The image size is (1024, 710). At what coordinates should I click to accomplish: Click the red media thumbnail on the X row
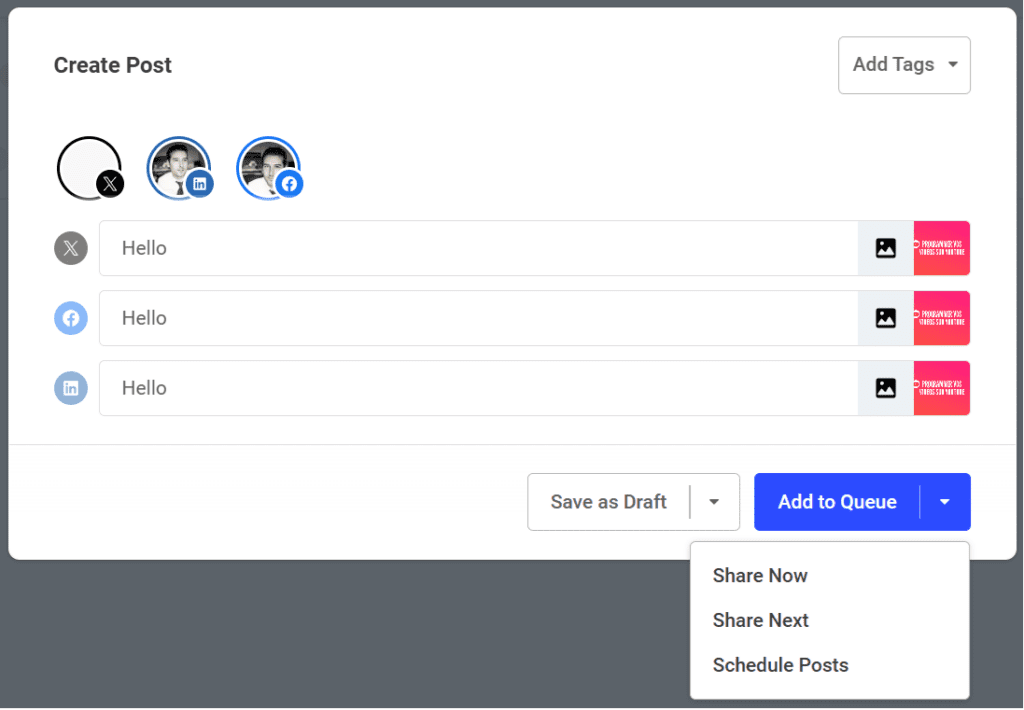(941, 247)
